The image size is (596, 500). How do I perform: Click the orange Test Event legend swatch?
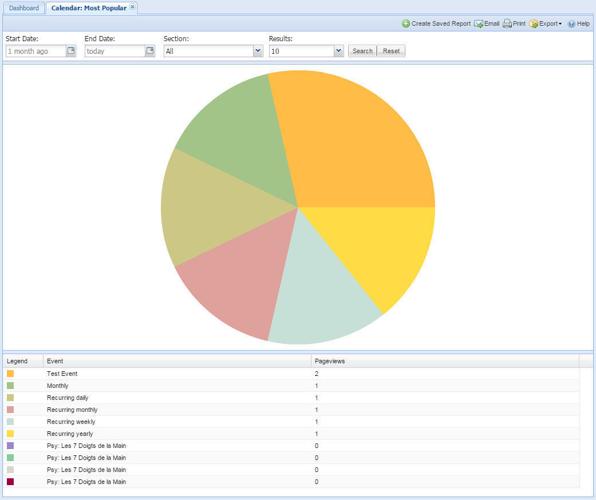10,374
